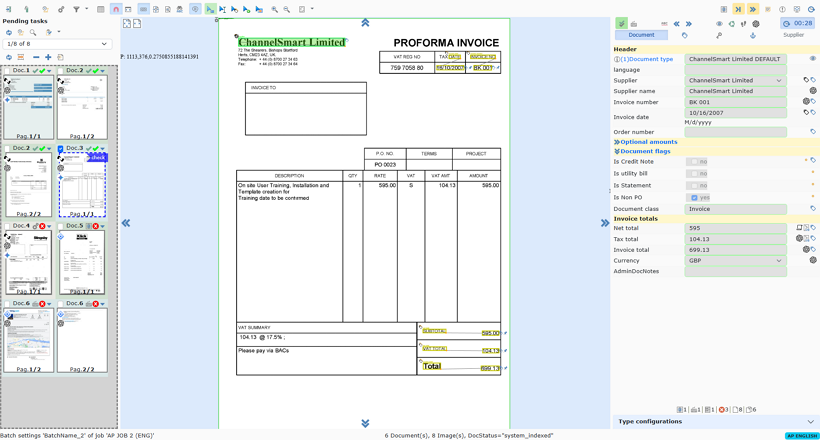Screen dimensions: 820x440
Task: Toggle the Is Statement switch
Action: pos(697,186)
